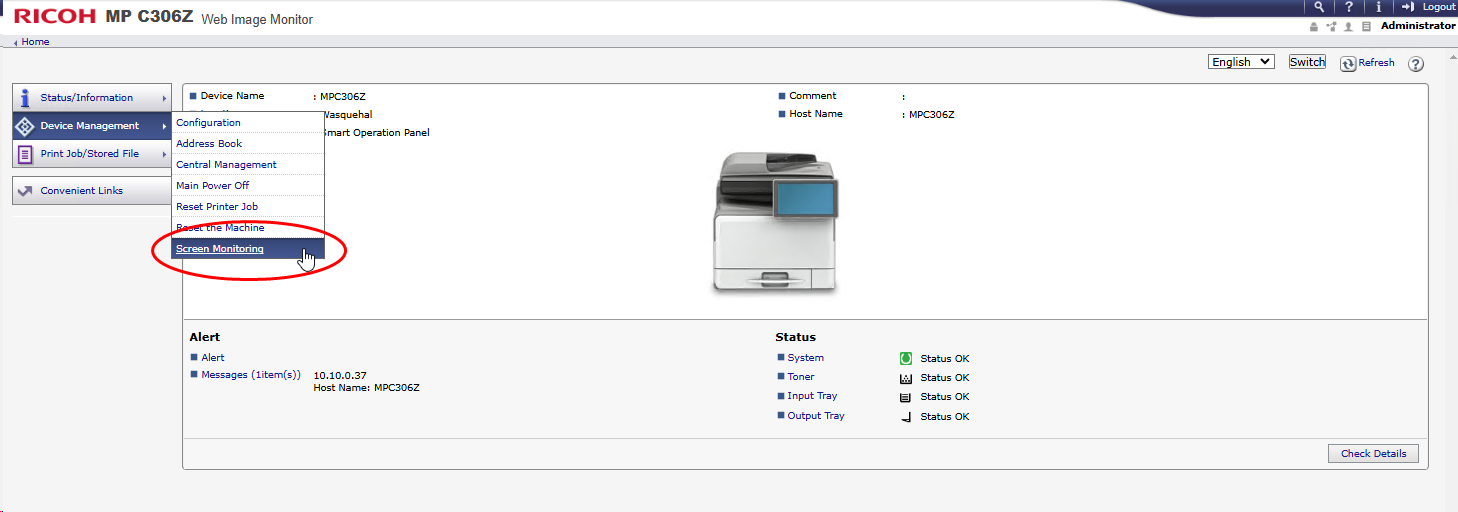Screen dimensions: 1458x512
Task: Click the "10.10.0.37" message text
Action: click(340, 376)
